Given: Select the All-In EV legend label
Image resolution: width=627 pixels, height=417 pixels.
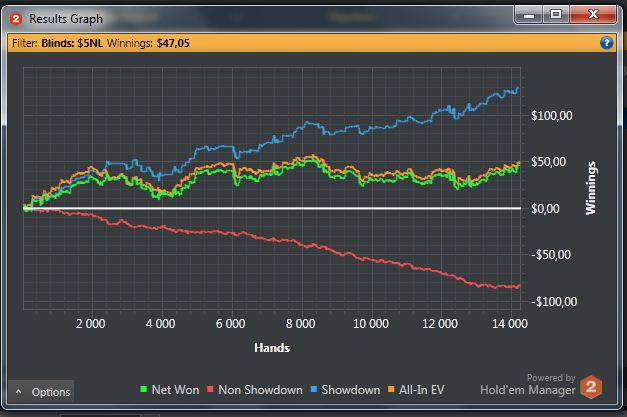Looking at the screenshot, I should (x=421, y=390).
